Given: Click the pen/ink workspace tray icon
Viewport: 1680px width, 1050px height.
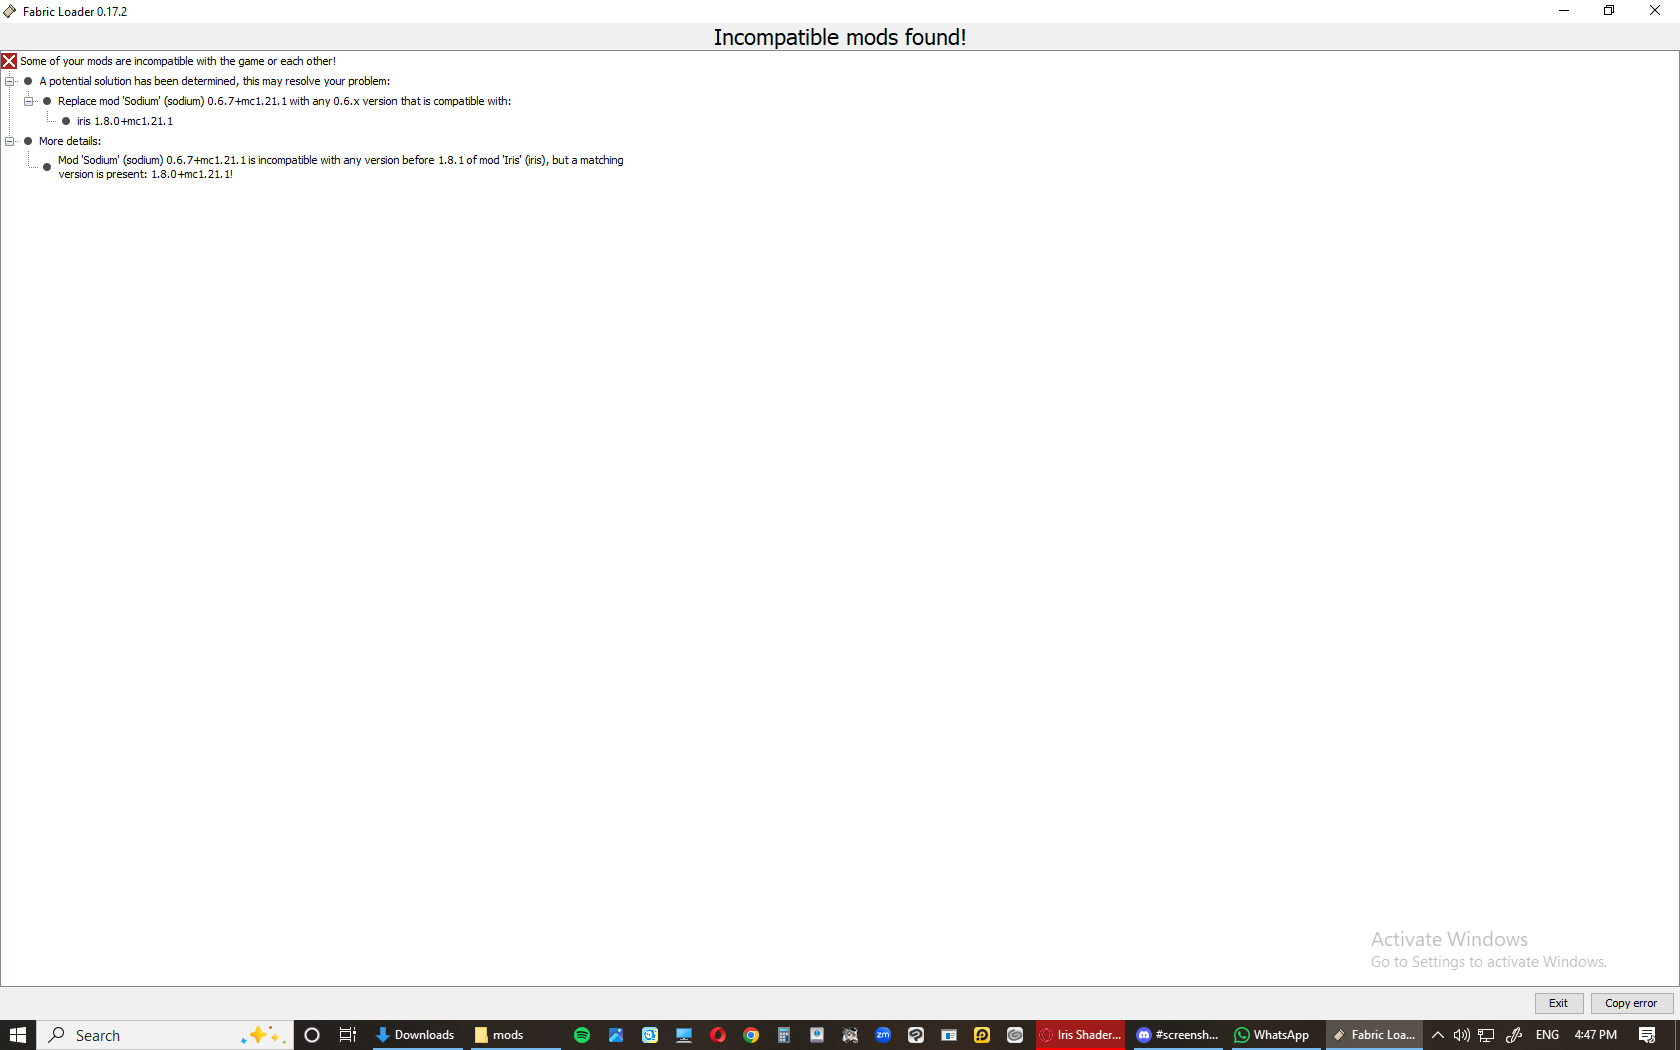Looking at the screenshot, I should [1514, 1035].
